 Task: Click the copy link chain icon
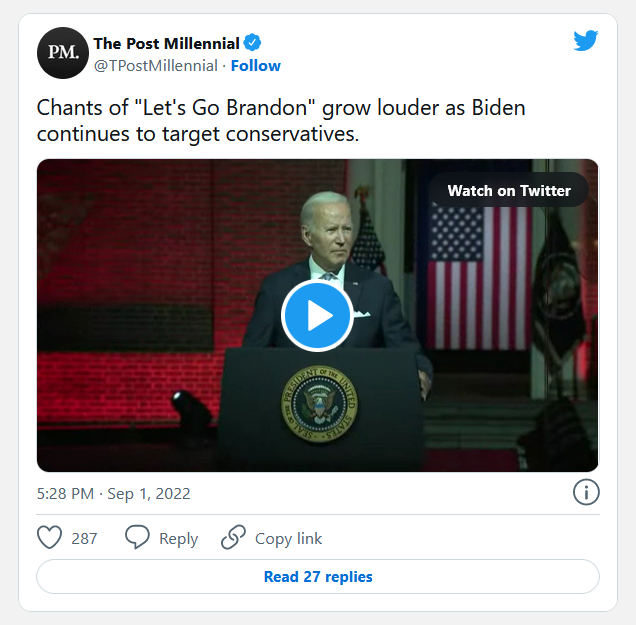pos(233,538)
